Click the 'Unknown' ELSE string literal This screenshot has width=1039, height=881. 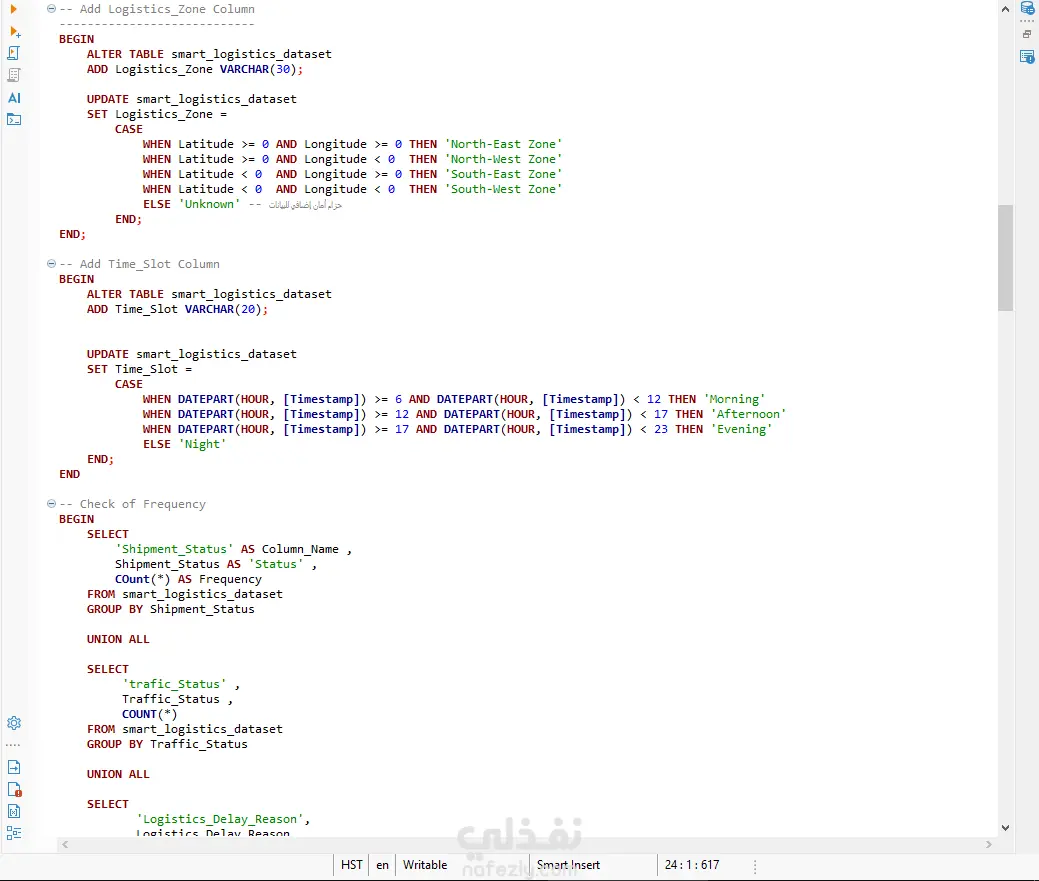209,205
